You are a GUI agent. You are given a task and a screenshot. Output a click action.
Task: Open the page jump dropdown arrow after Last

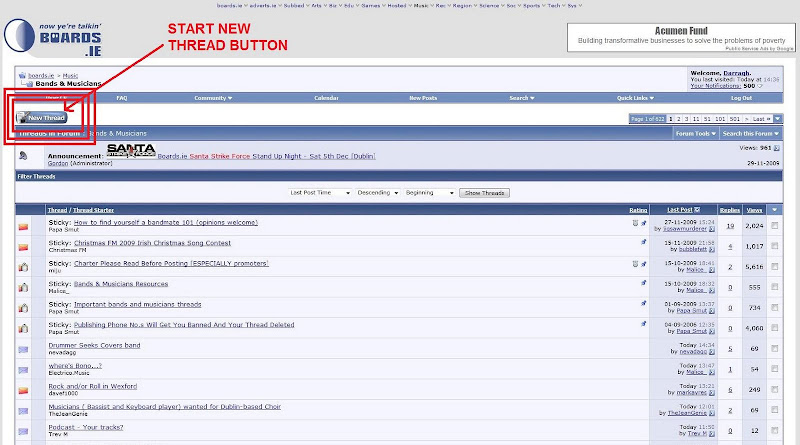coord(778,119)
